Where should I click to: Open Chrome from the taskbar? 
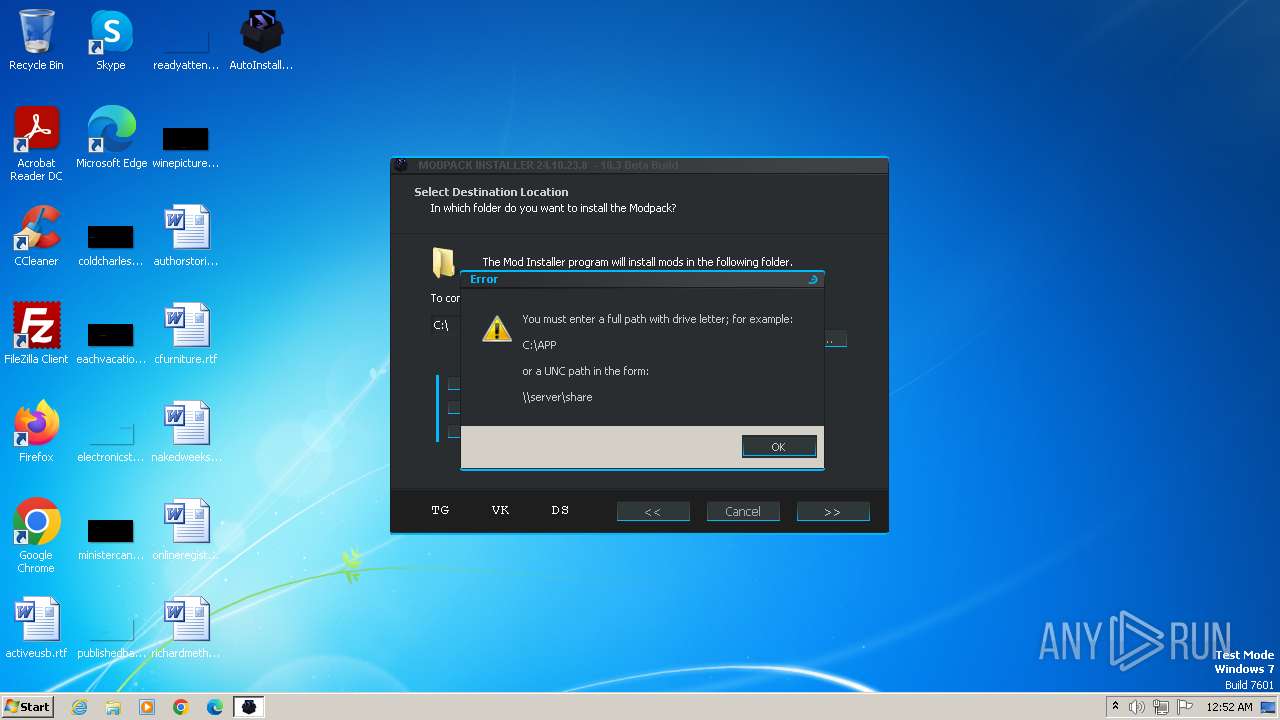(181, 707)
